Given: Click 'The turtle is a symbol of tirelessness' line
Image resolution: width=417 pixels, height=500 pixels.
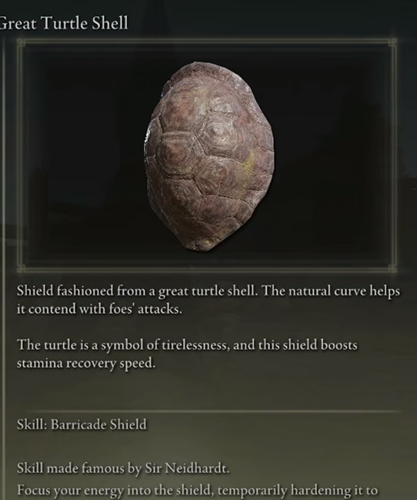Looking at the screenshot, I should [x=123, y=345].
